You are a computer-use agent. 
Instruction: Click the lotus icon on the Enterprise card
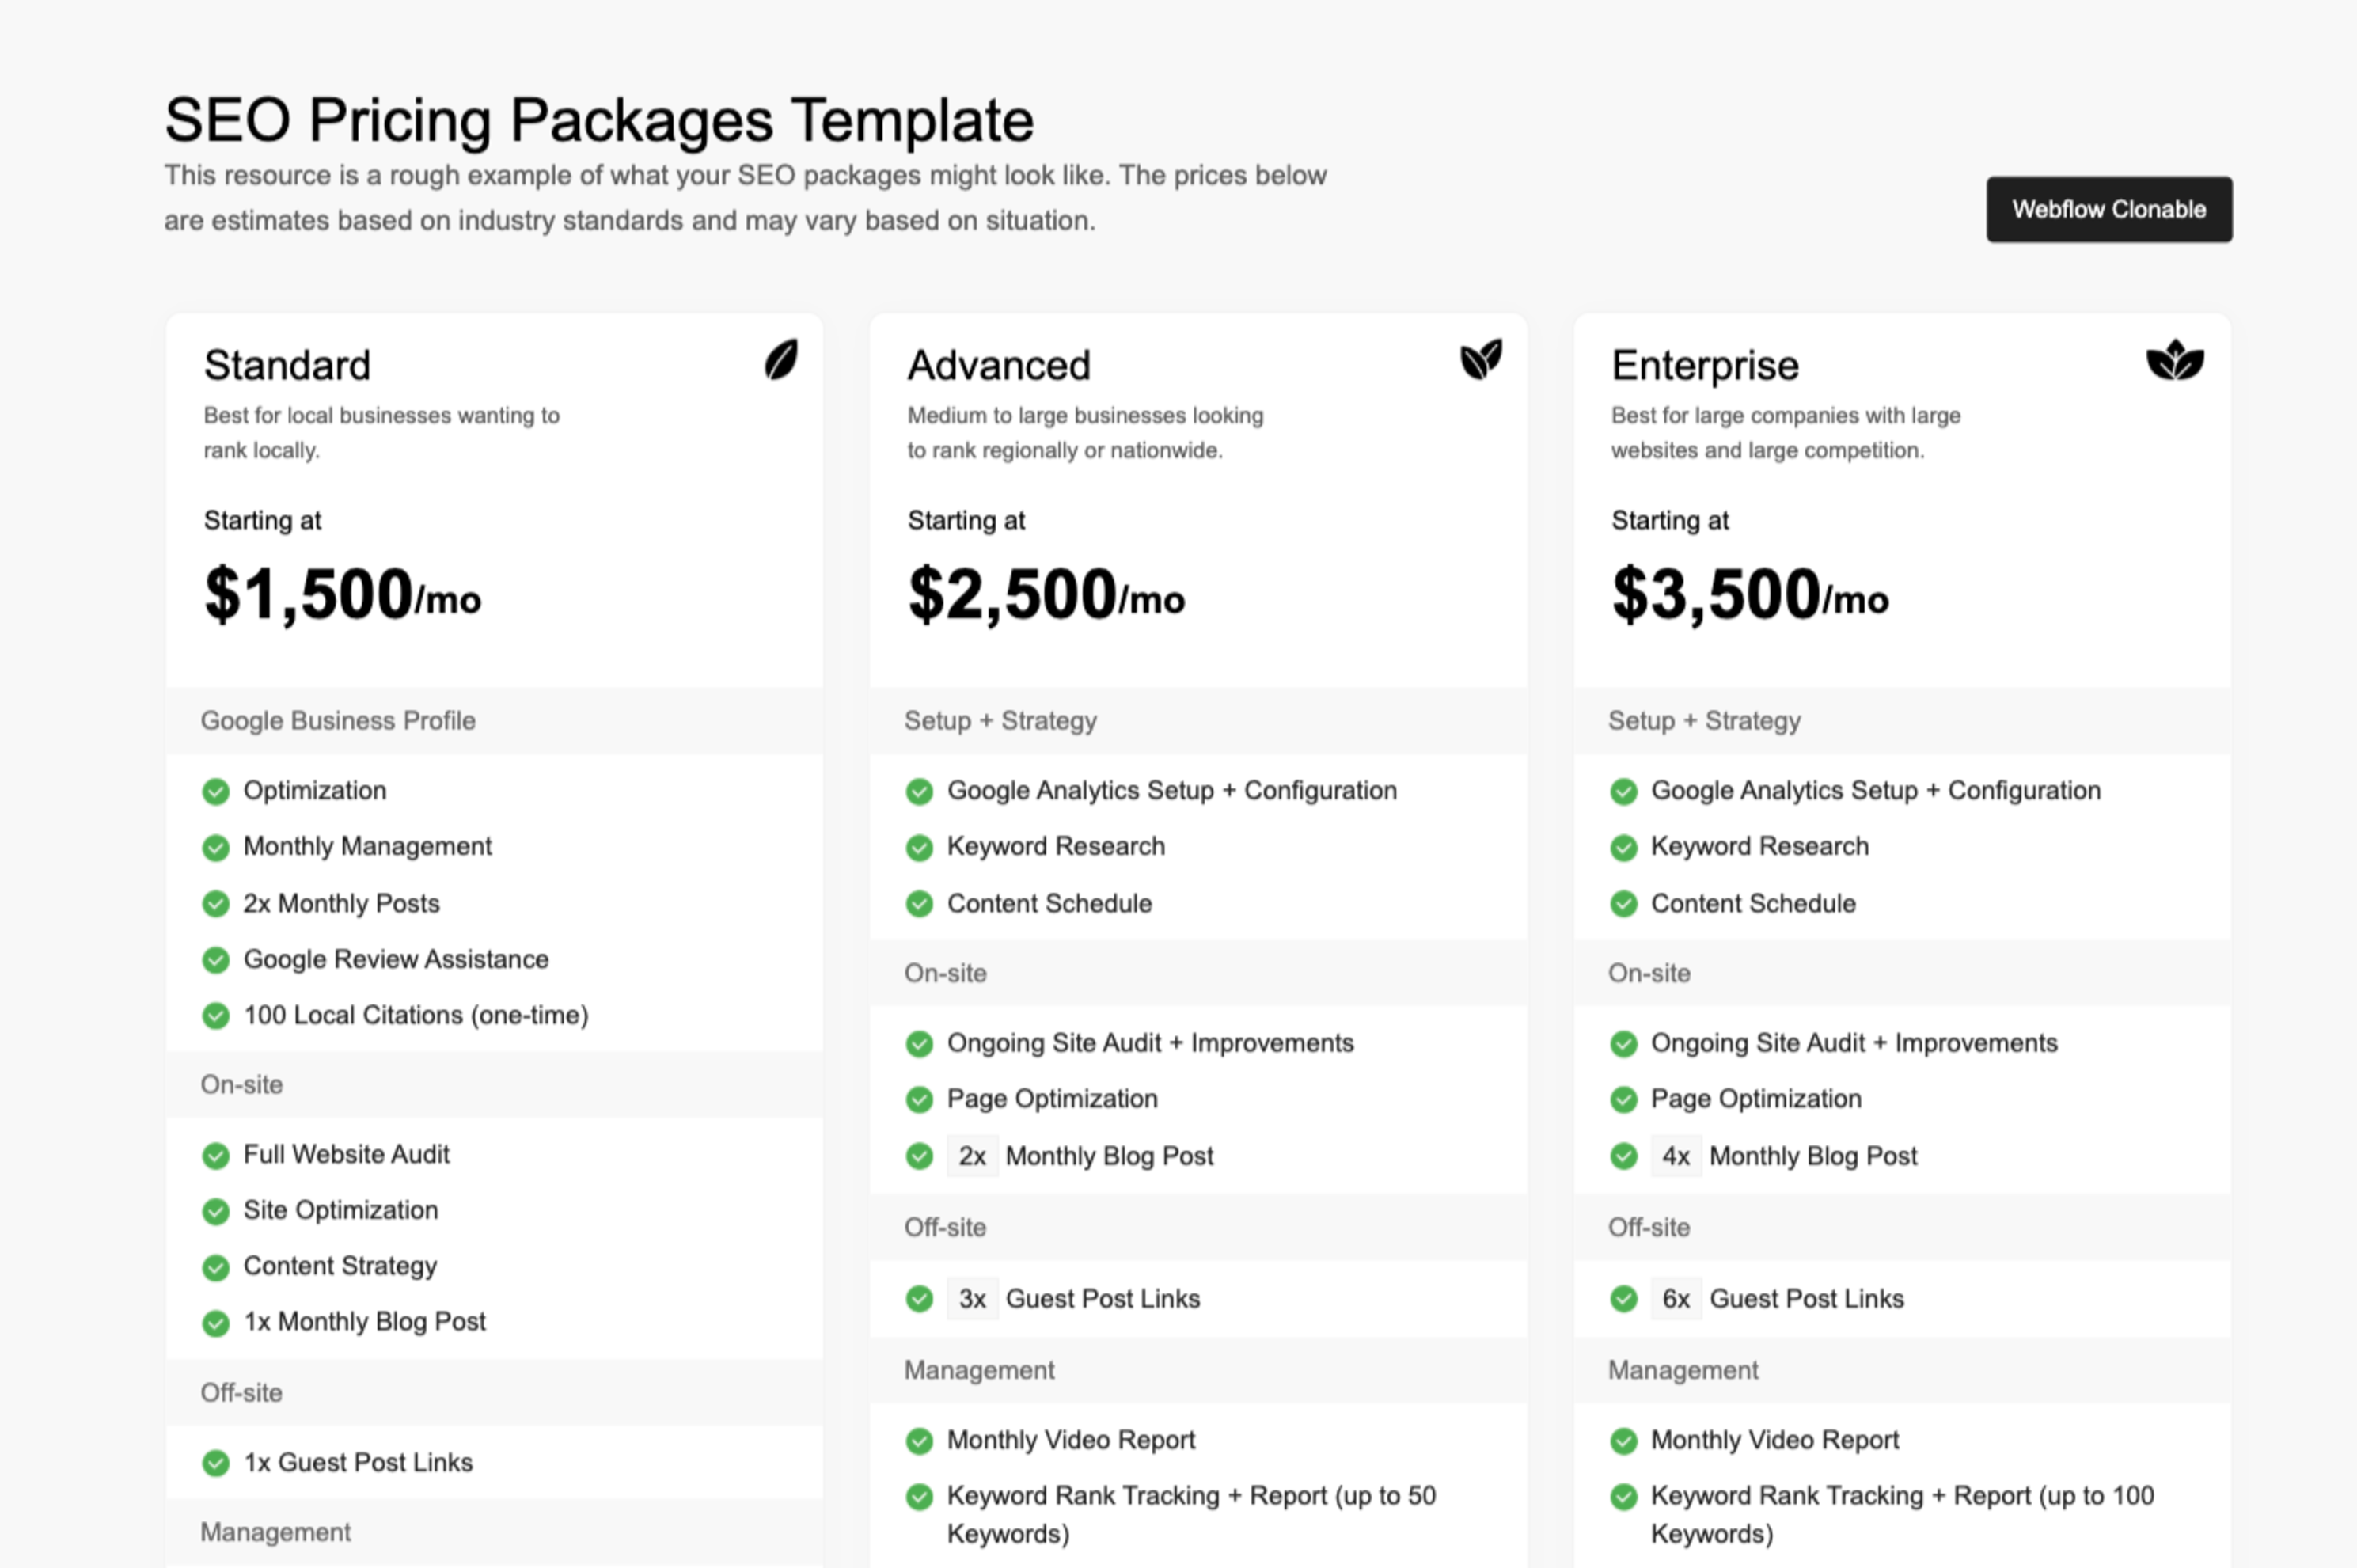(x=2174, y=361)
